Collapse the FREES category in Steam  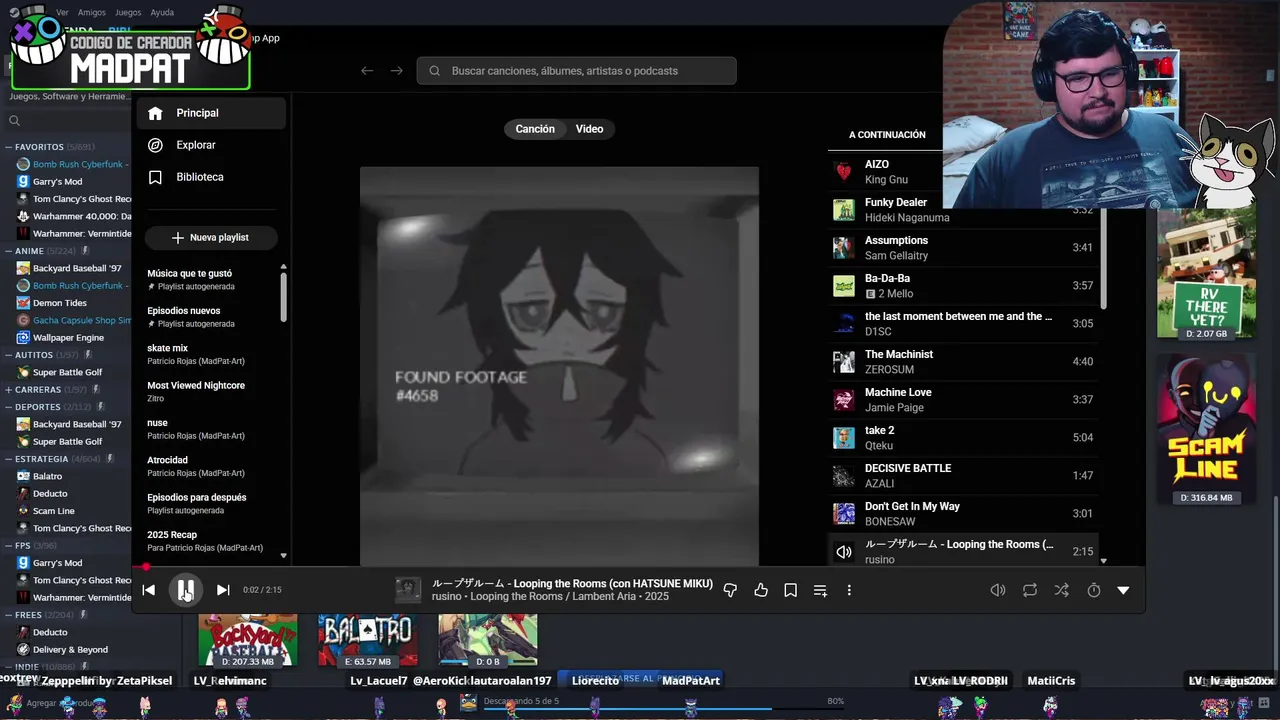click(x=9, y=615)
